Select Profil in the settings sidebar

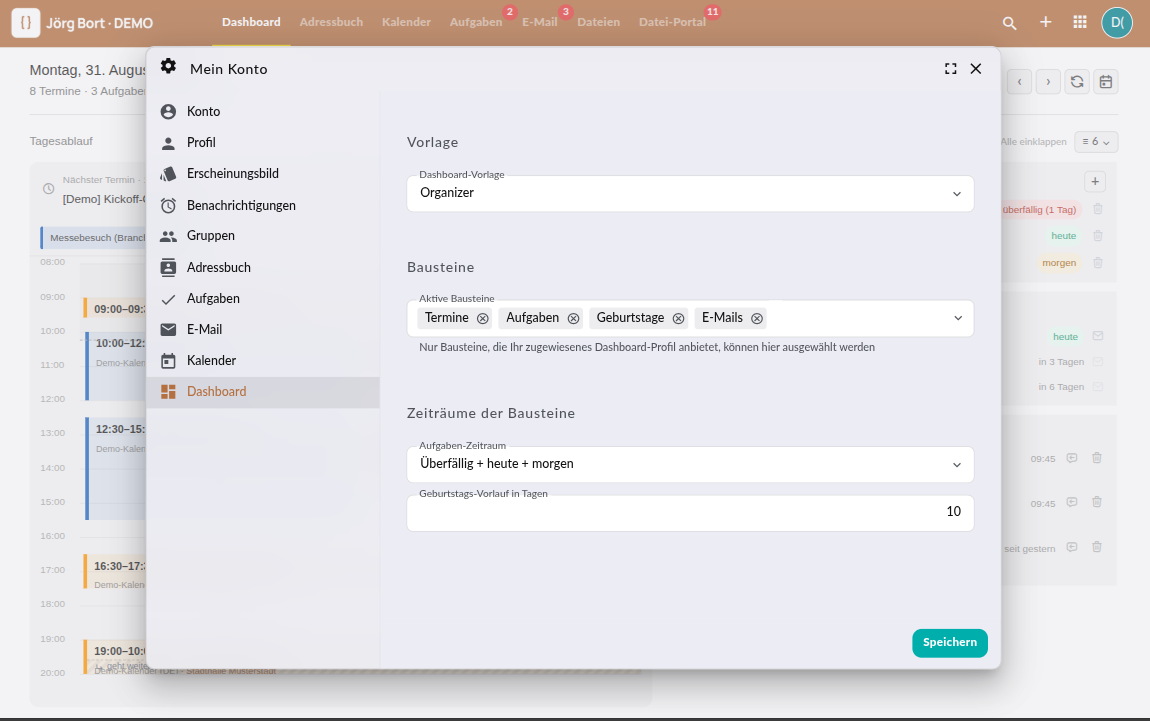coord(263,142)
